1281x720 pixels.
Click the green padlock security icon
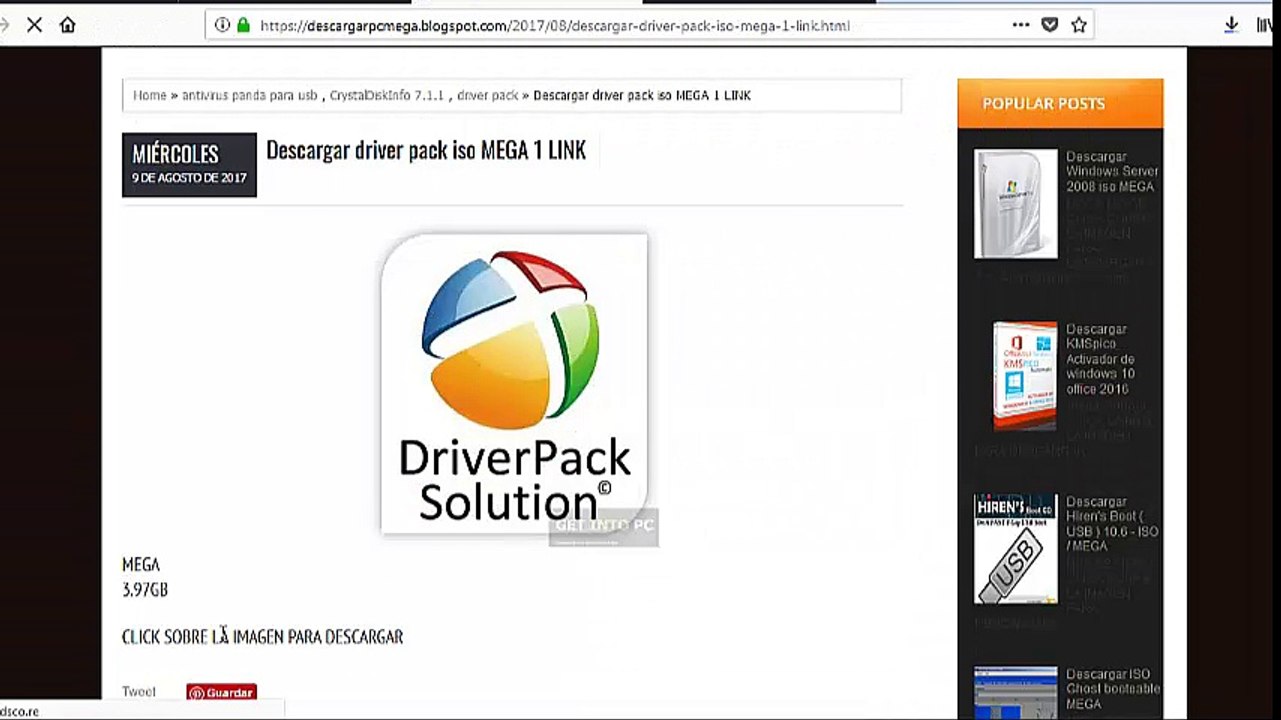coord(243,25)
